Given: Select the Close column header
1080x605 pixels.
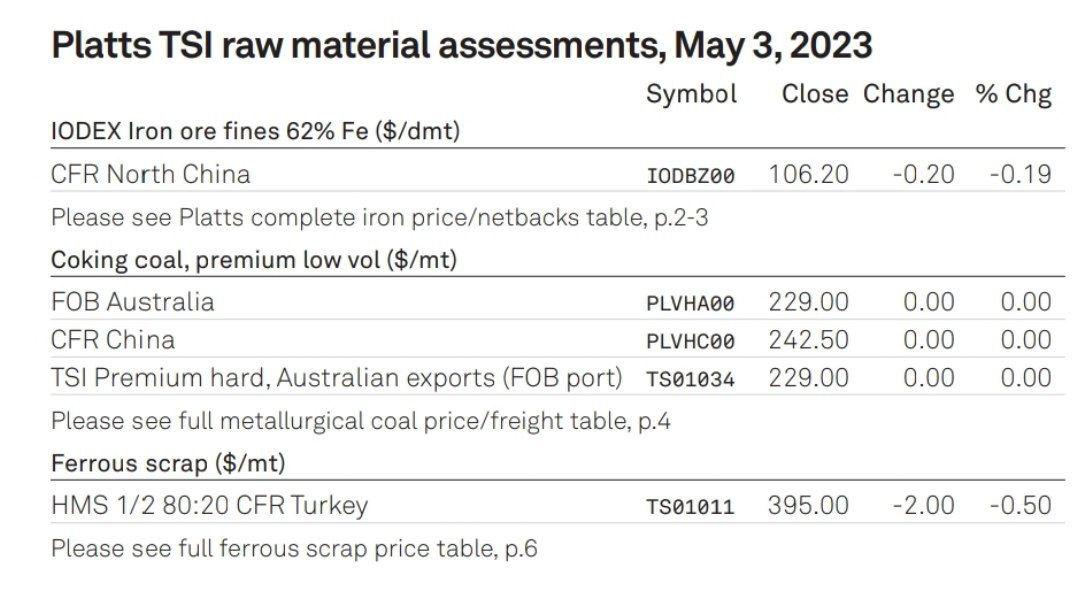Looking at the screenshot, I should 815,94.
